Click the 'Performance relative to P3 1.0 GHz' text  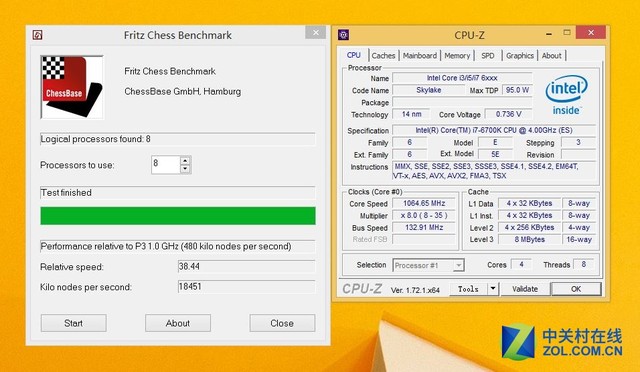166,247
